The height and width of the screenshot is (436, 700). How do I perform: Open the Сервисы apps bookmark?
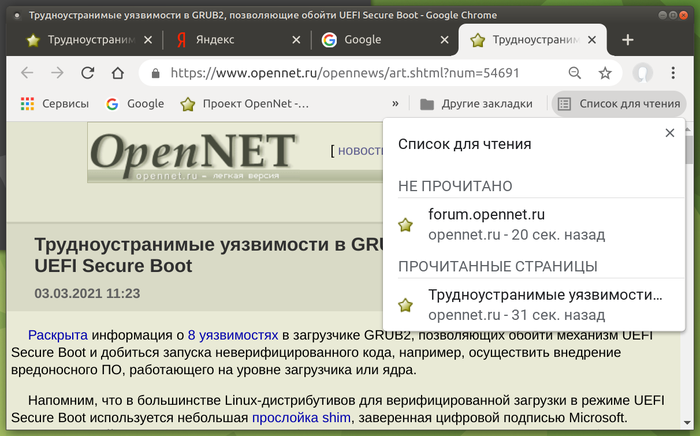pos(54,104)
